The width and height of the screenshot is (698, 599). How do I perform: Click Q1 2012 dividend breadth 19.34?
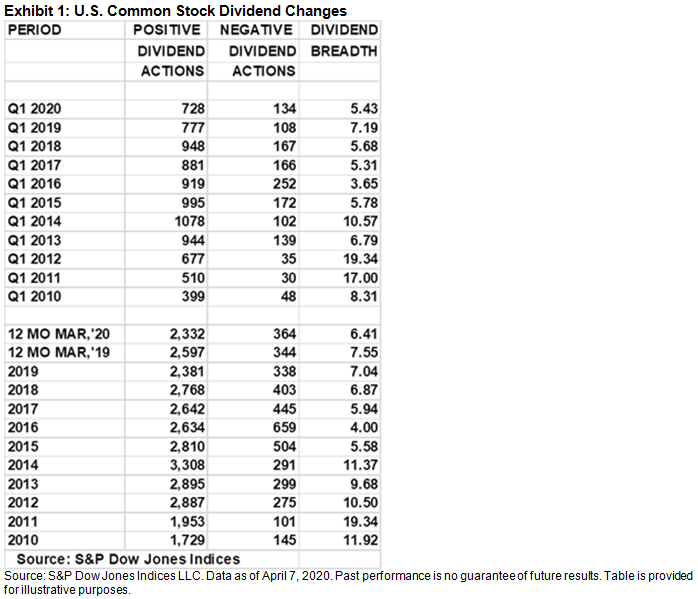click(358, 259)
